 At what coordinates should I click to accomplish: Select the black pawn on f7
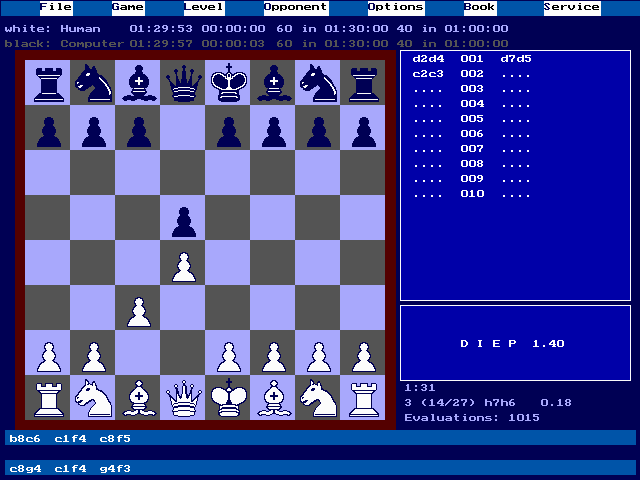click(274, 132)
